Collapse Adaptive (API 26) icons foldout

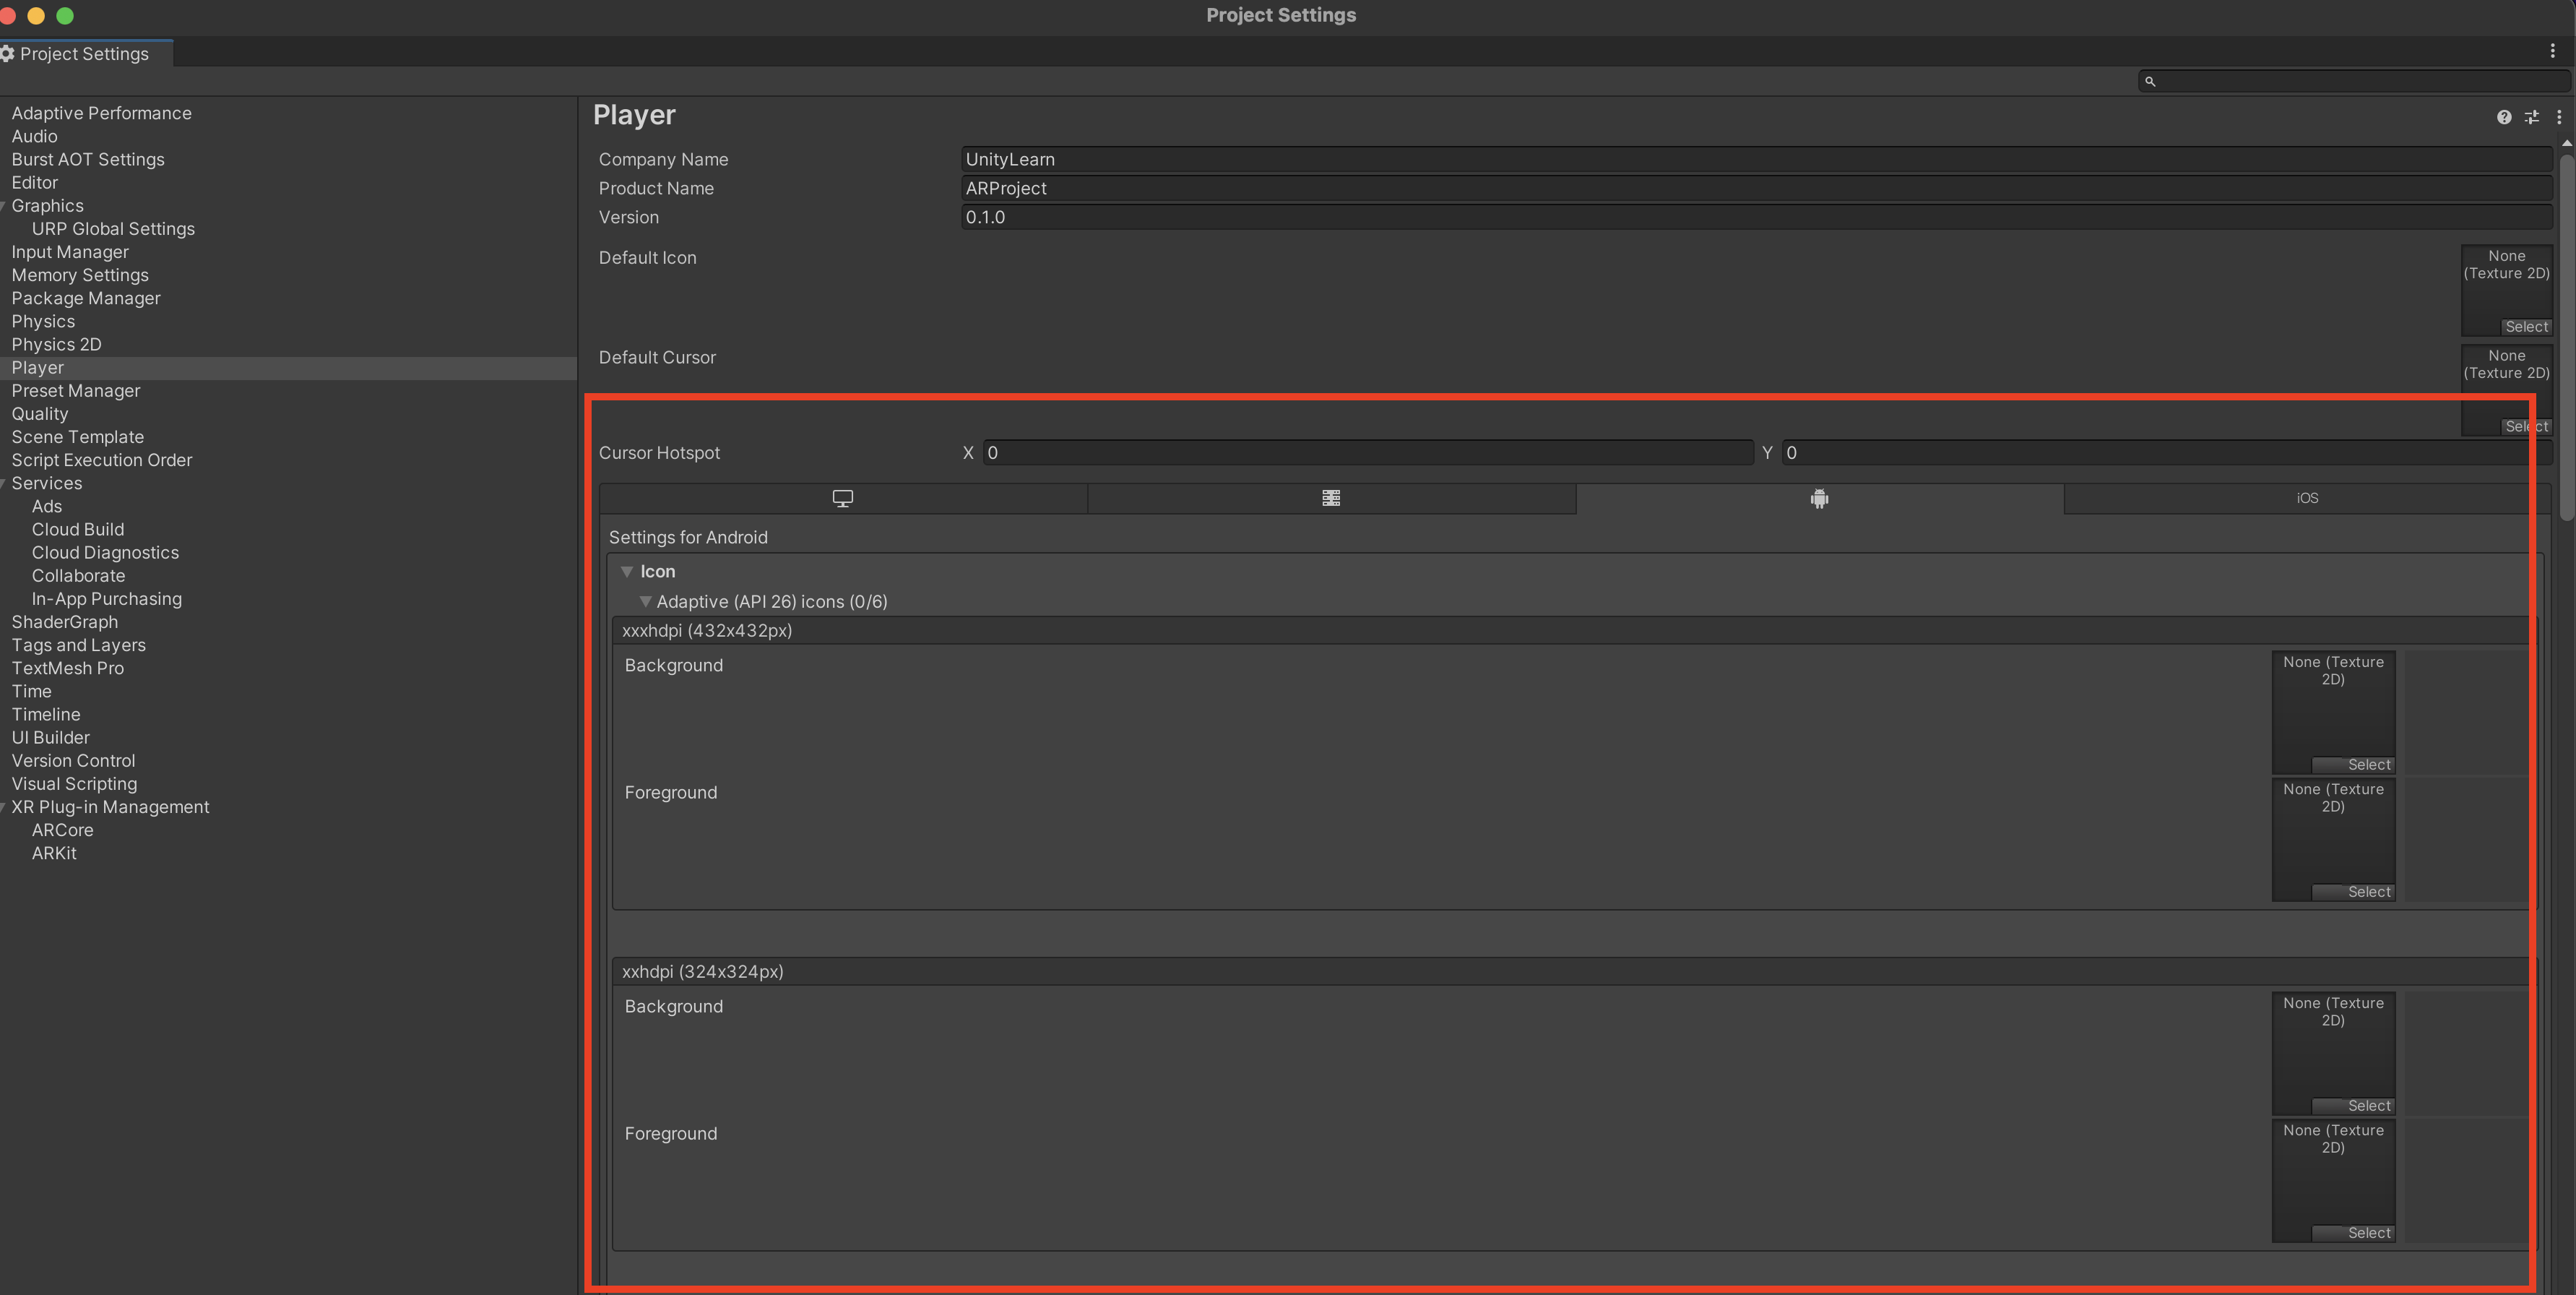pyautogui.click(x=645, y=602)
